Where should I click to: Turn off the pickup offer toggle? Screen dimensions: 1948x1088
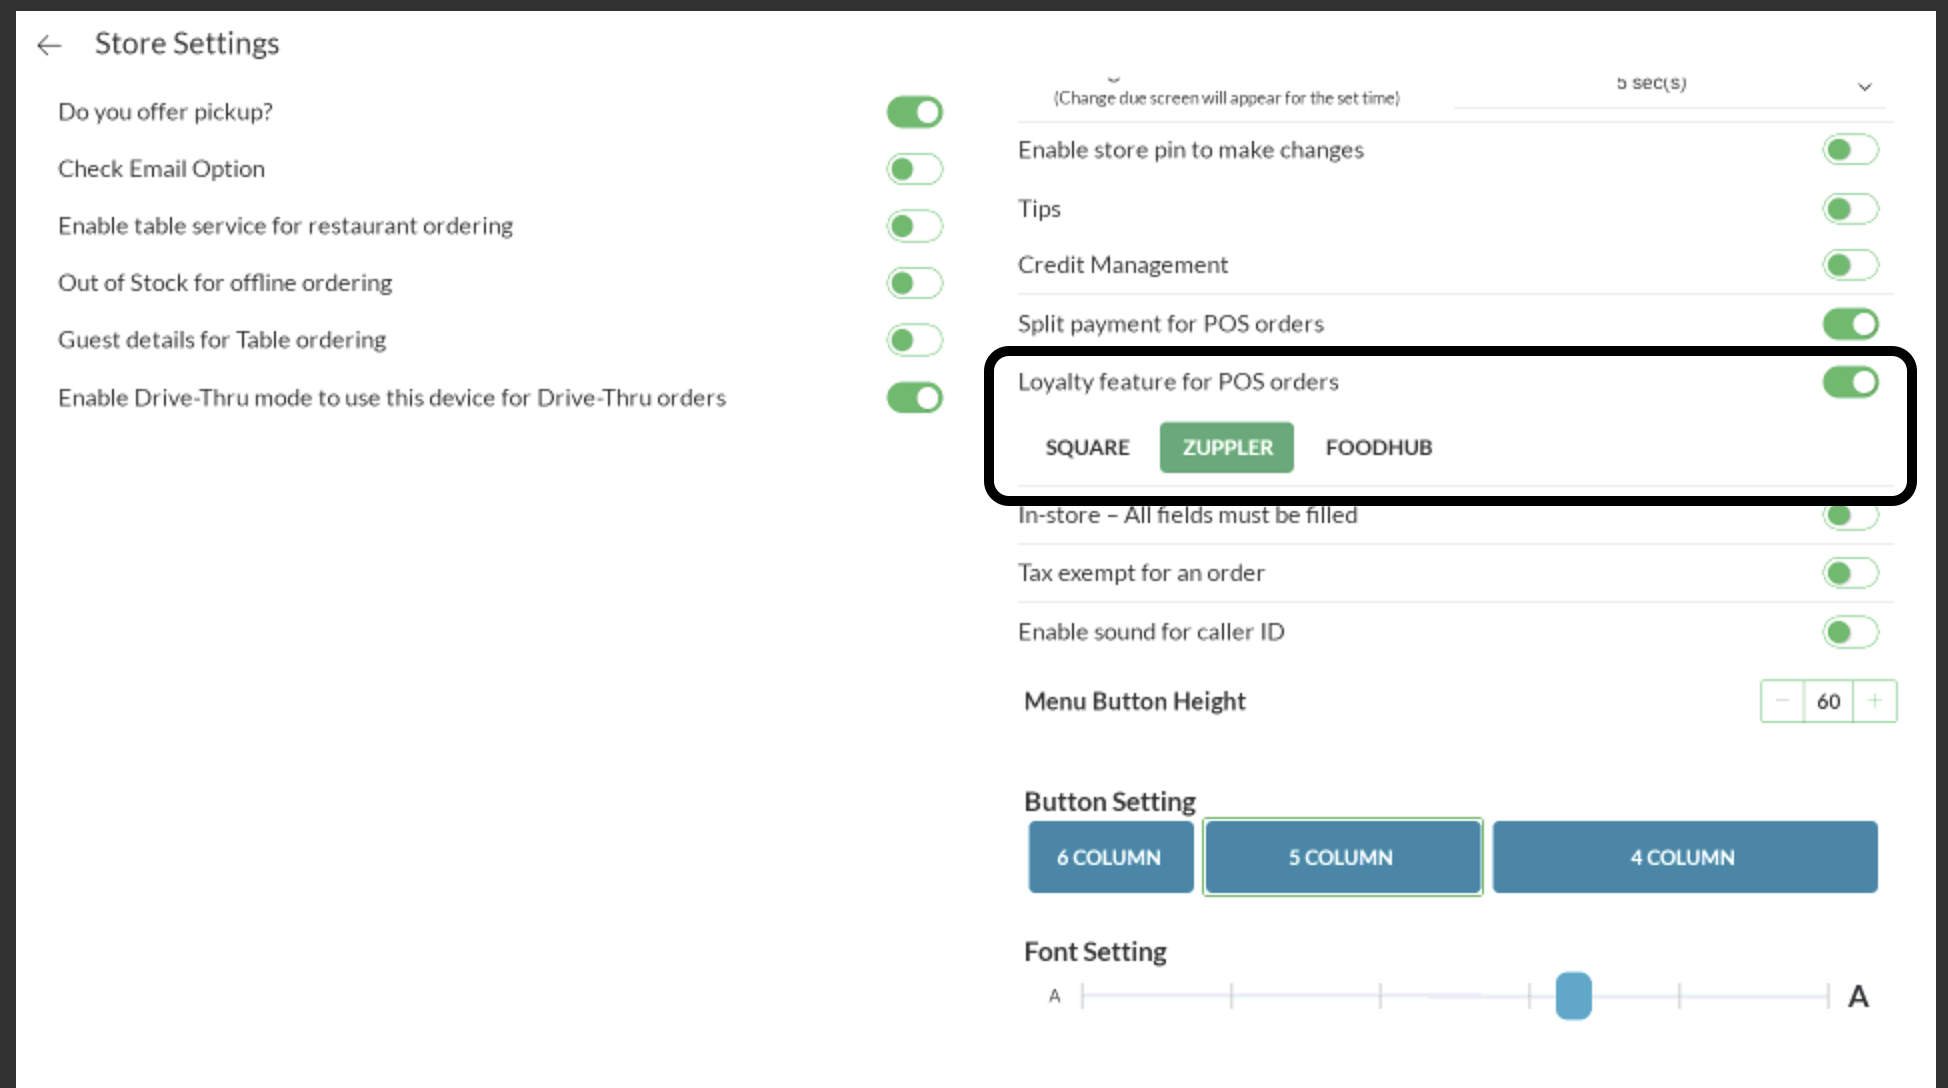point(914,112)
